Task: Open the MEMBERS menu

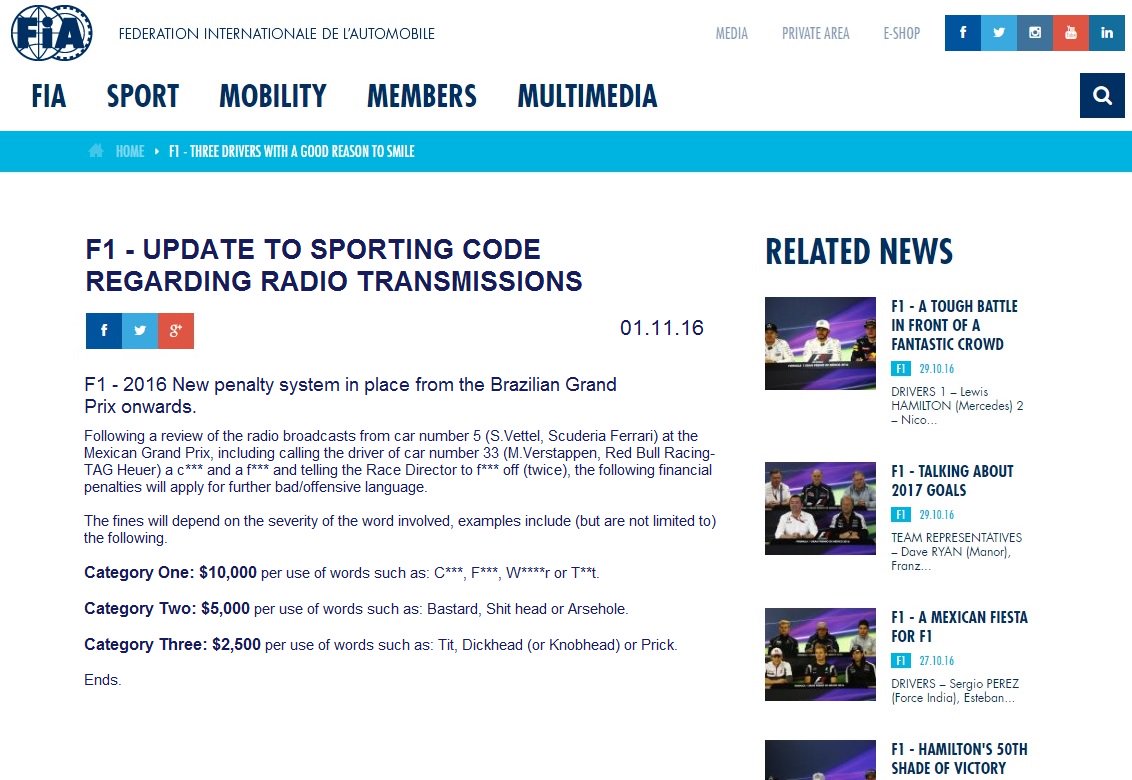Action: (422, 95)
